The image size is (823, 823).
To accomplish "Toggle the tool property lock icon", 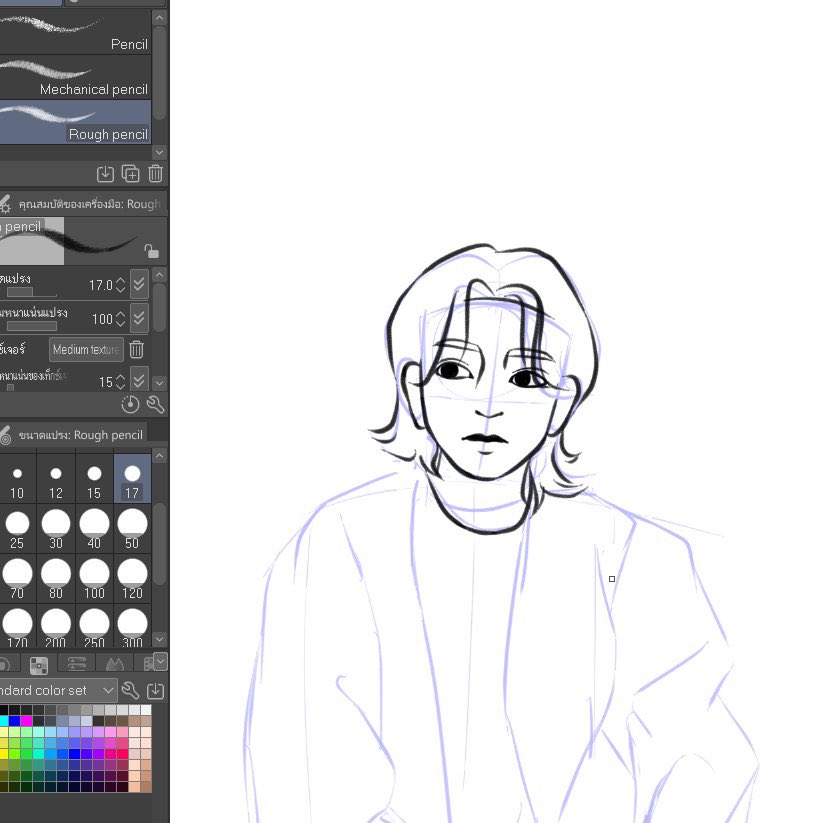I will 151,251.
